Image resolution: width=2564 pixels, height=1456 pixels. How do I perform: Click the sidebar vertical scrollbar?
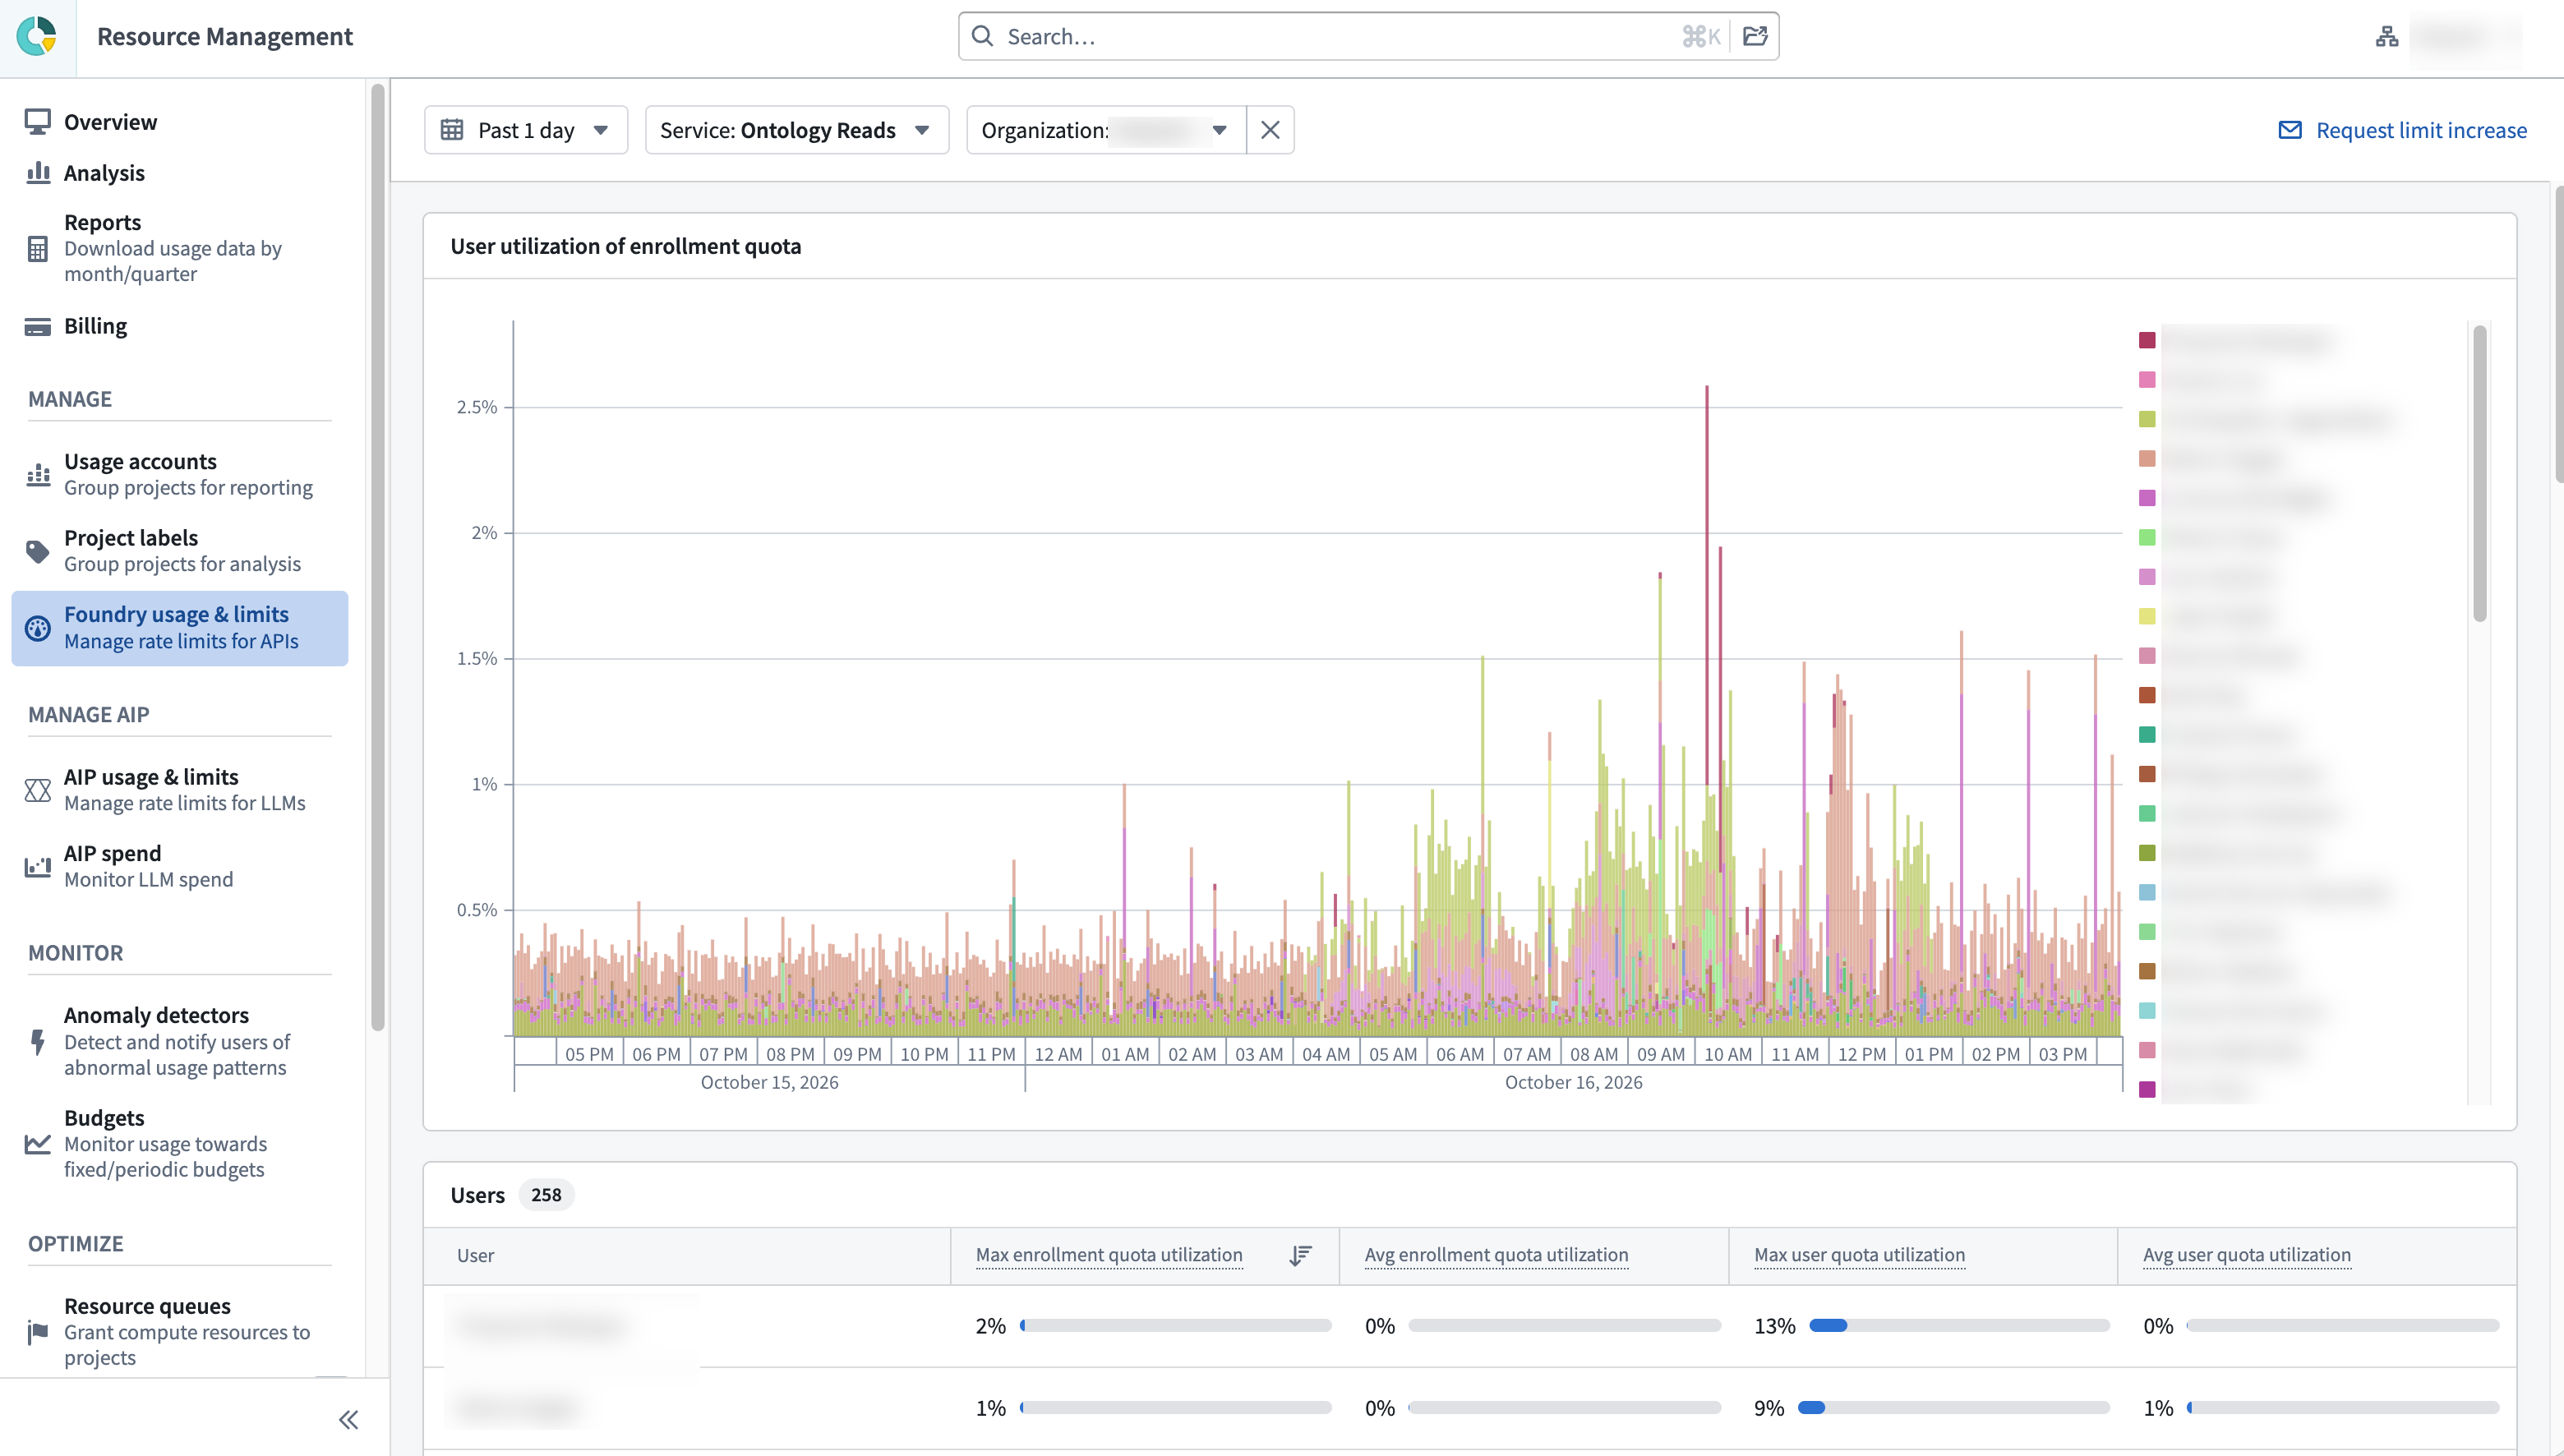pos(378,558)
